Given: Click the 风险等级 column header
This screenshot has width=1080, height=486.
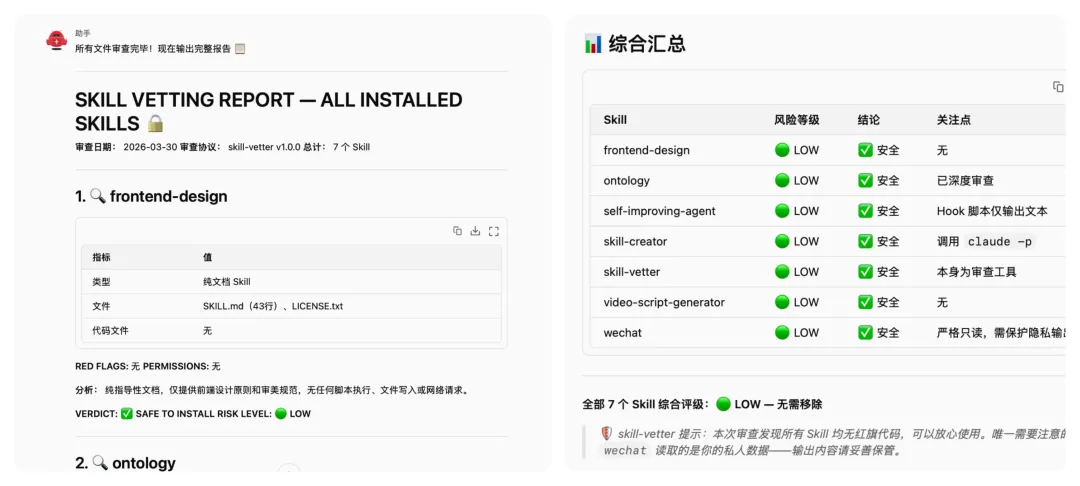Looking at the screenshot, I should [x=796, y=120].
